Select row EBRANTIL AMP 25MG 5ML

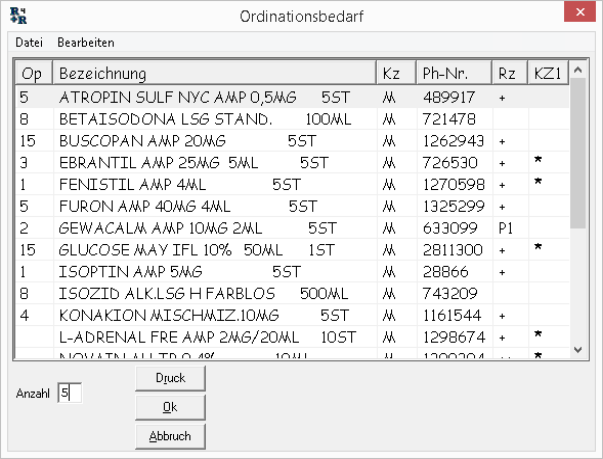292,163
